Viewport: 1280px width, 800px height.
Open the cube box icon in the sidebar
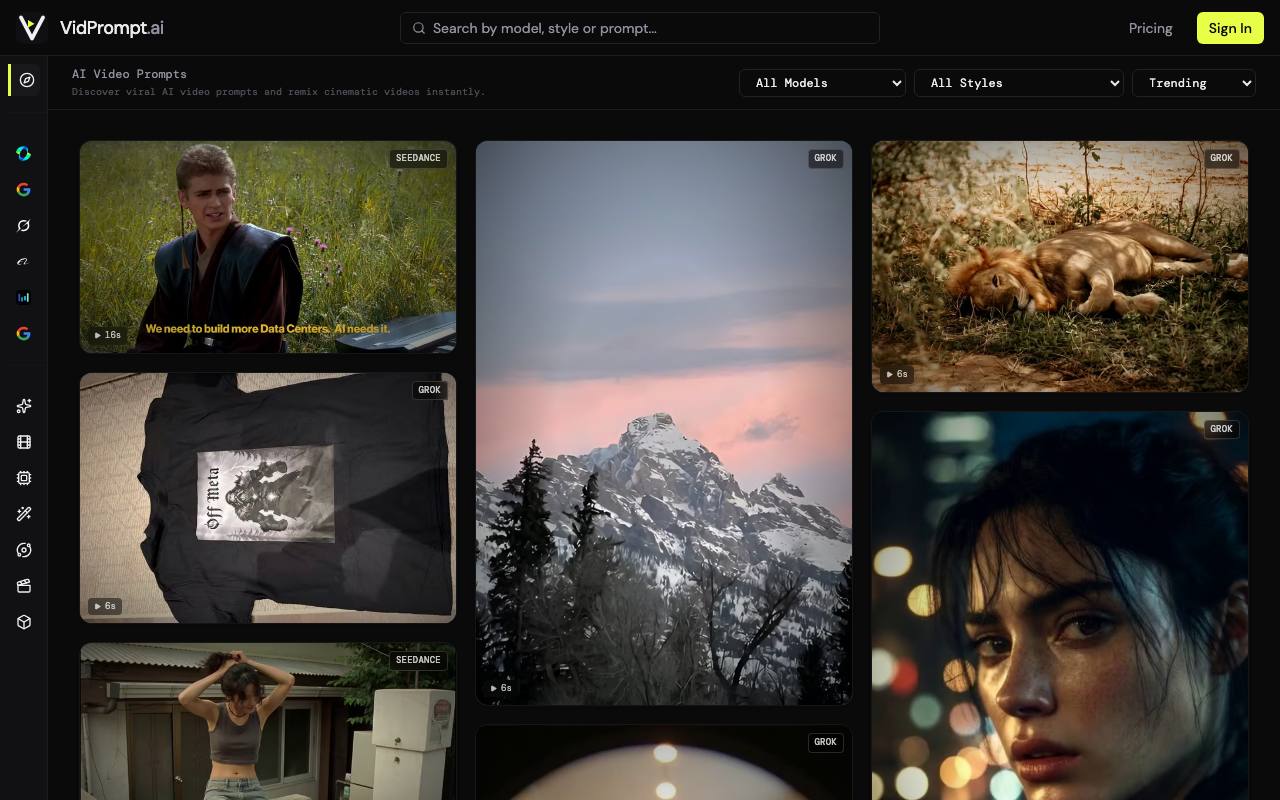24,622
